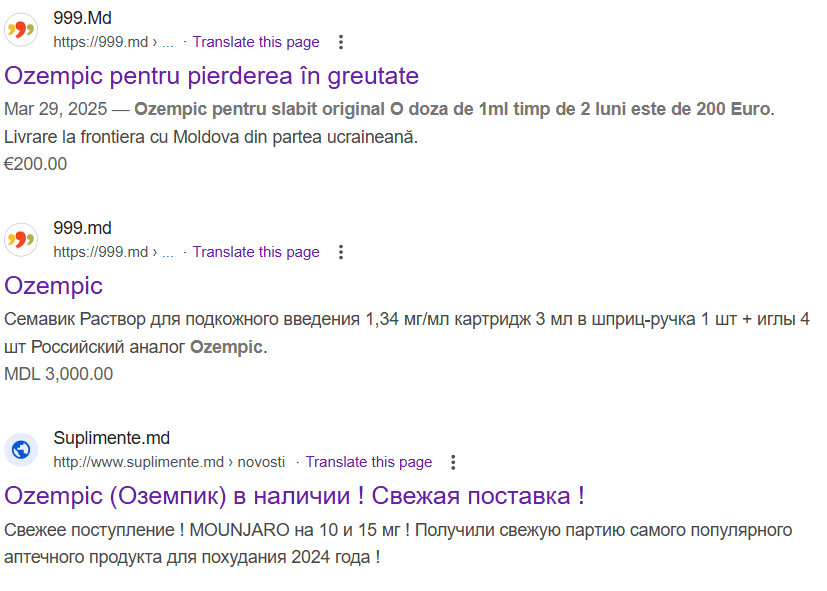Open the result titled just 'Ozempic'
The width and height of the screenshot is (827, 591).
(x=53, y=286)
